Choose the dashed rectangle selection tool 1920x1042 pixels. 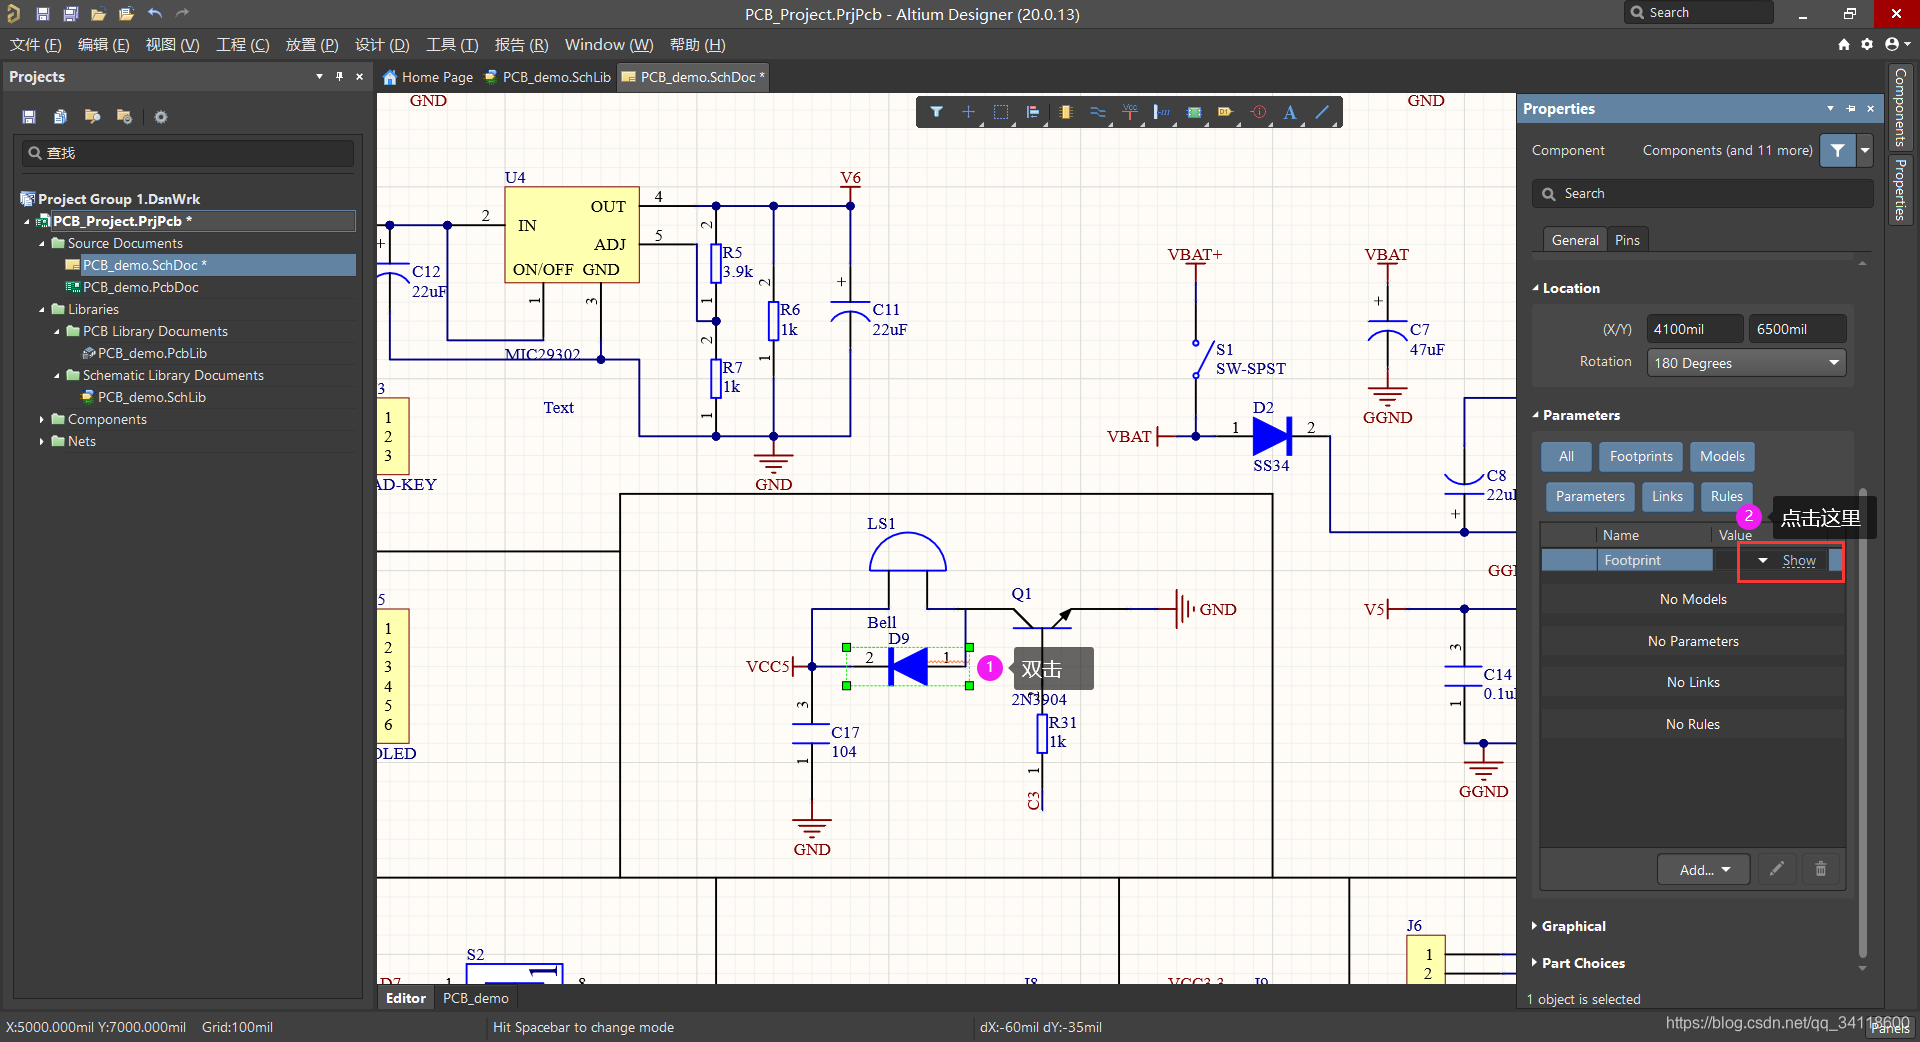[x=1001, y=112]
